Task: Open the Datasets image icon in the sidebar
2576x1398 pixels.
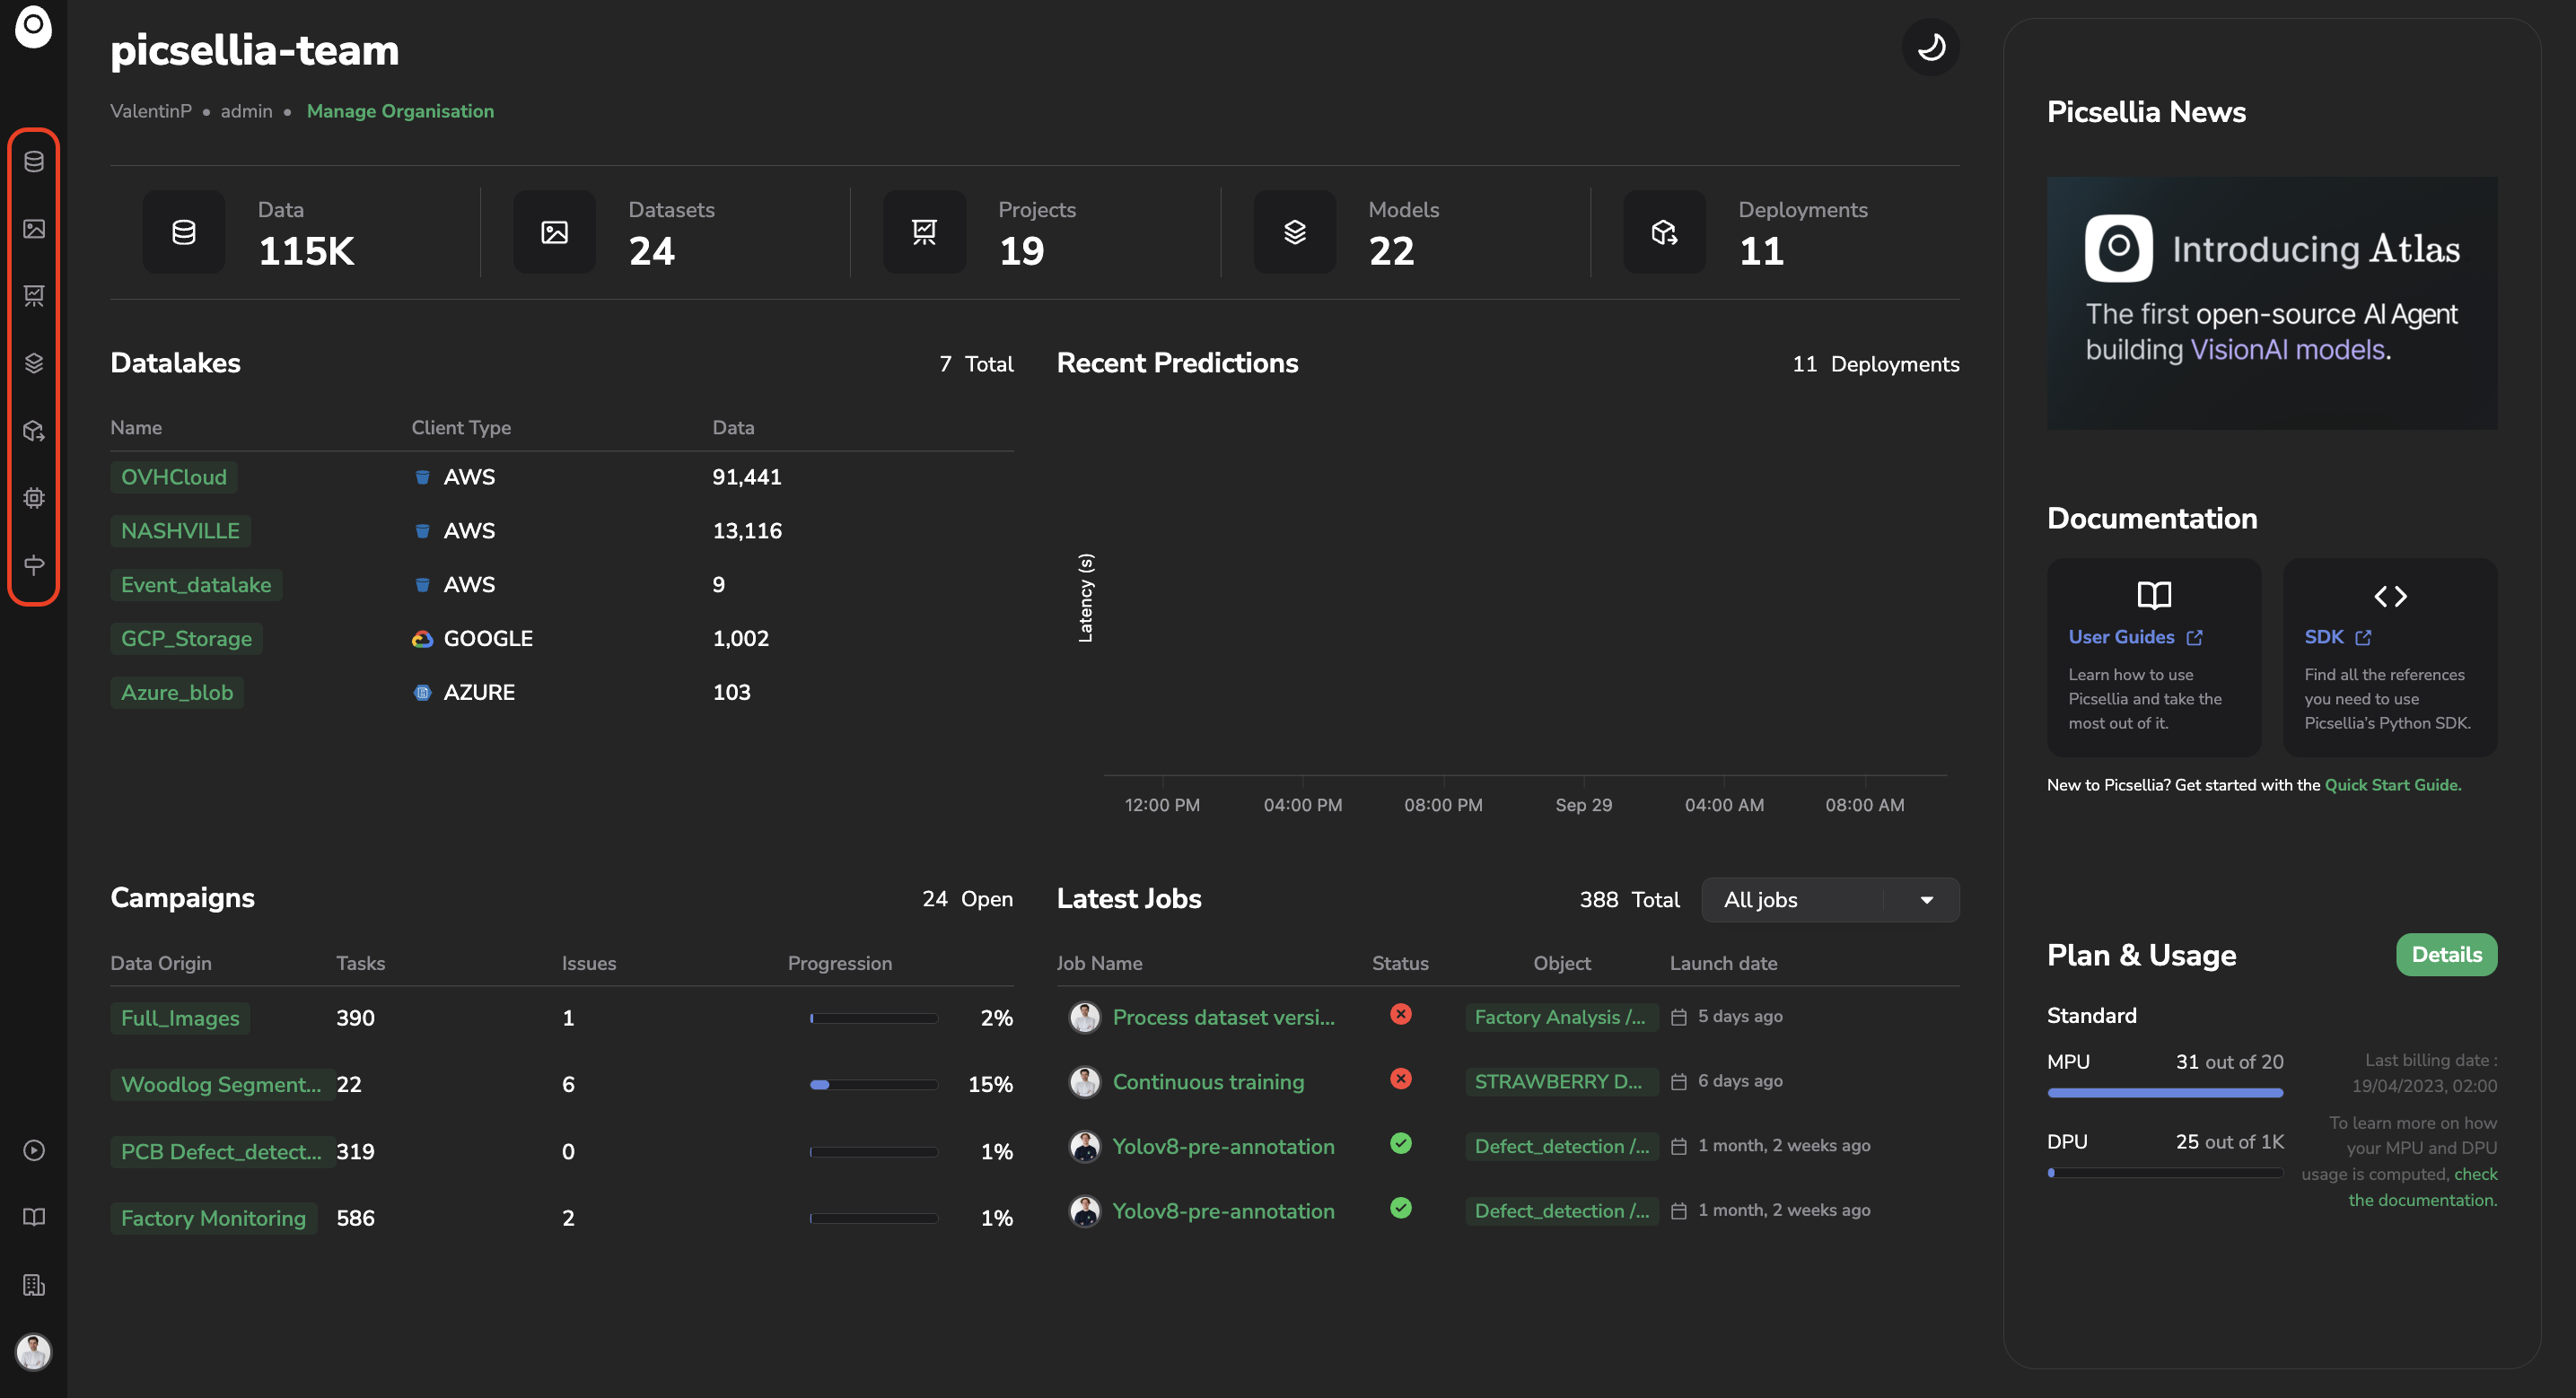Action: click(34, 229)
